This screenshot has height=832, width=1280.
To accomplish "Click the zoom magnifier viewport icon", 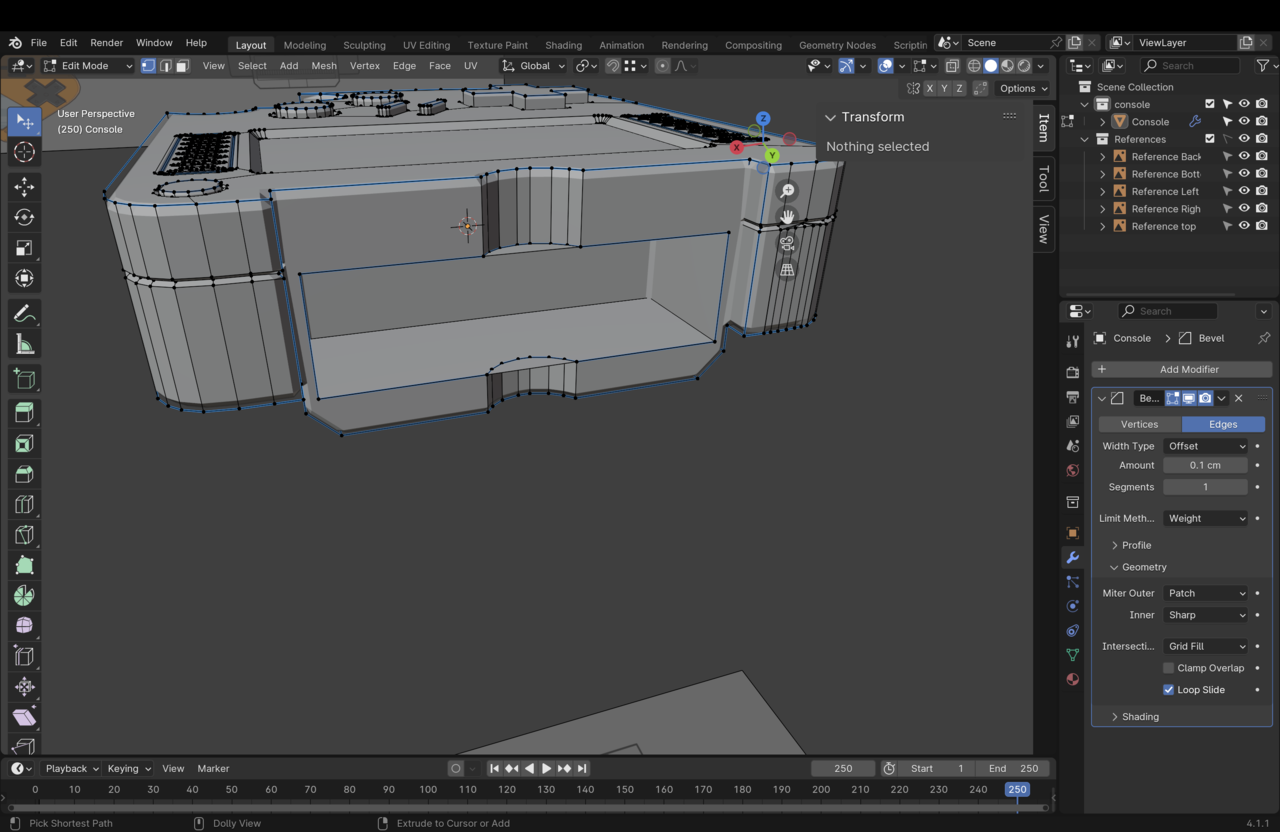I will (x=787, y=191).
